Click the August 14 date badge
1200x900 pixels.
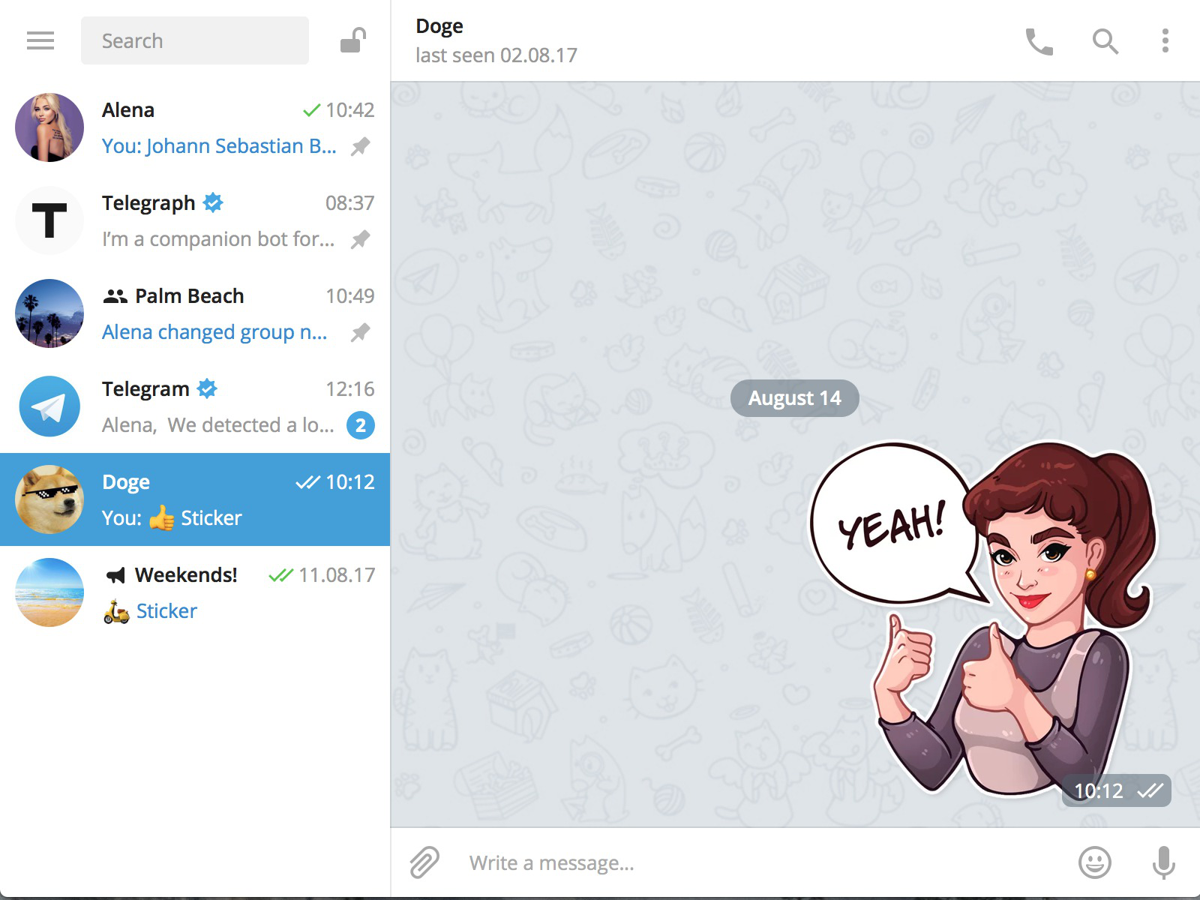[795, 398]
